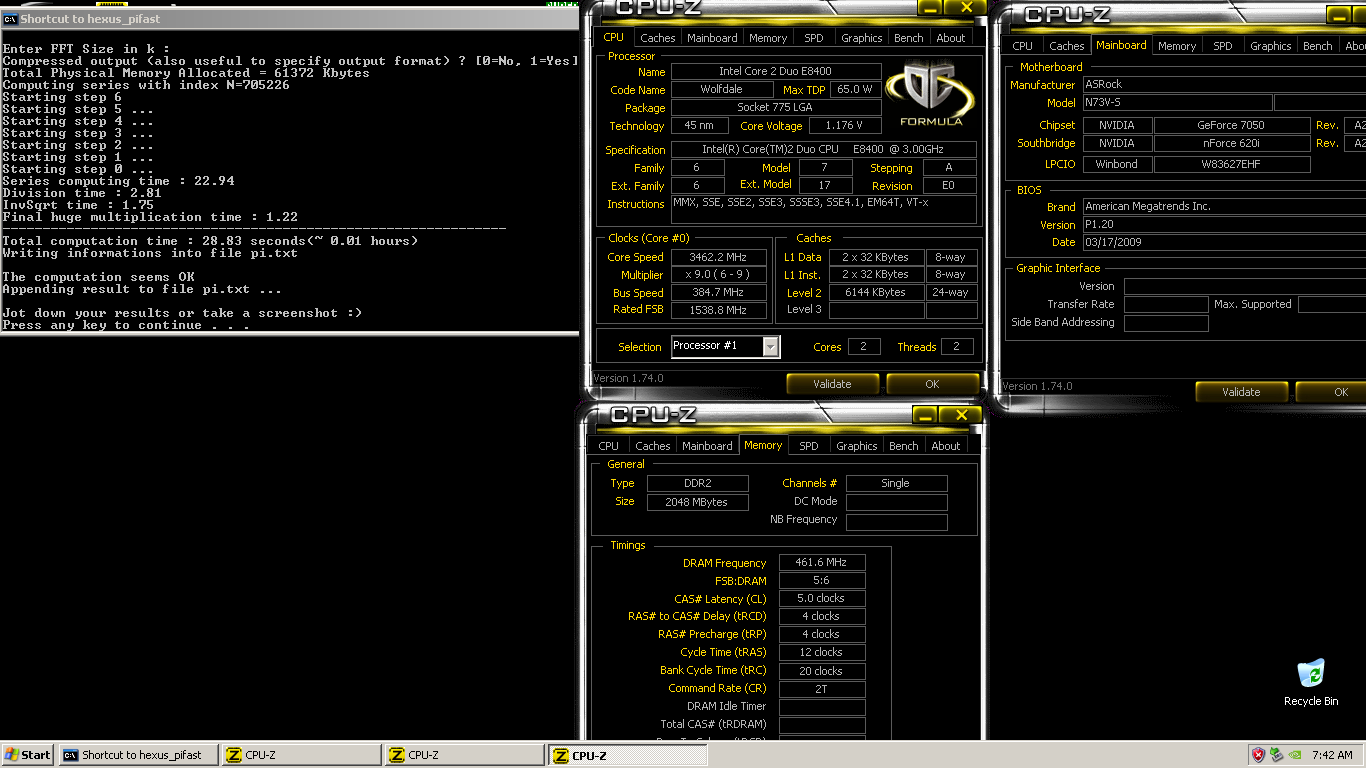
Task: Click Validate in CPU-Z processor window
Action: [832, 384]
